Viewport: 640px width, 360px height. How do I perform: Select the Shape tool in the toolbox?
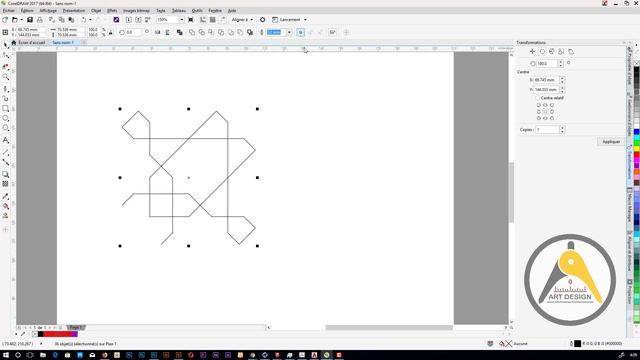point(6,55)
